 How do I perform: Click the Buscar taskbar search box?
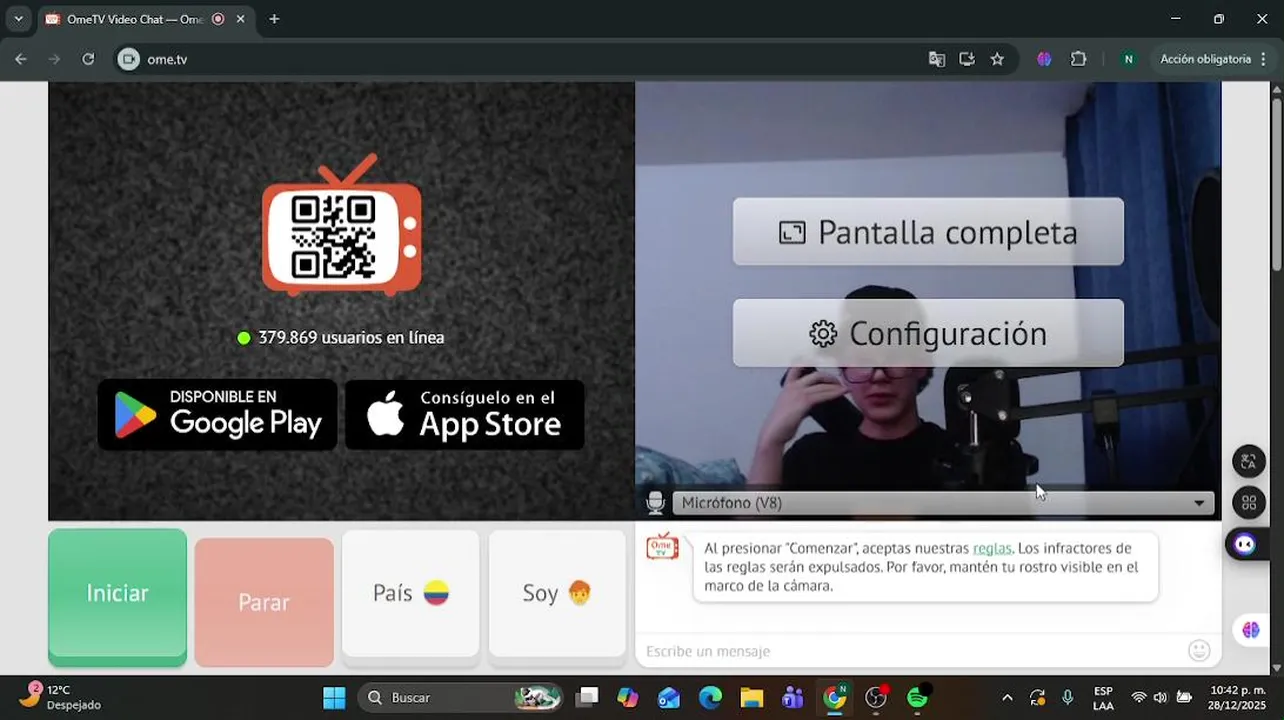pos(460,697)
